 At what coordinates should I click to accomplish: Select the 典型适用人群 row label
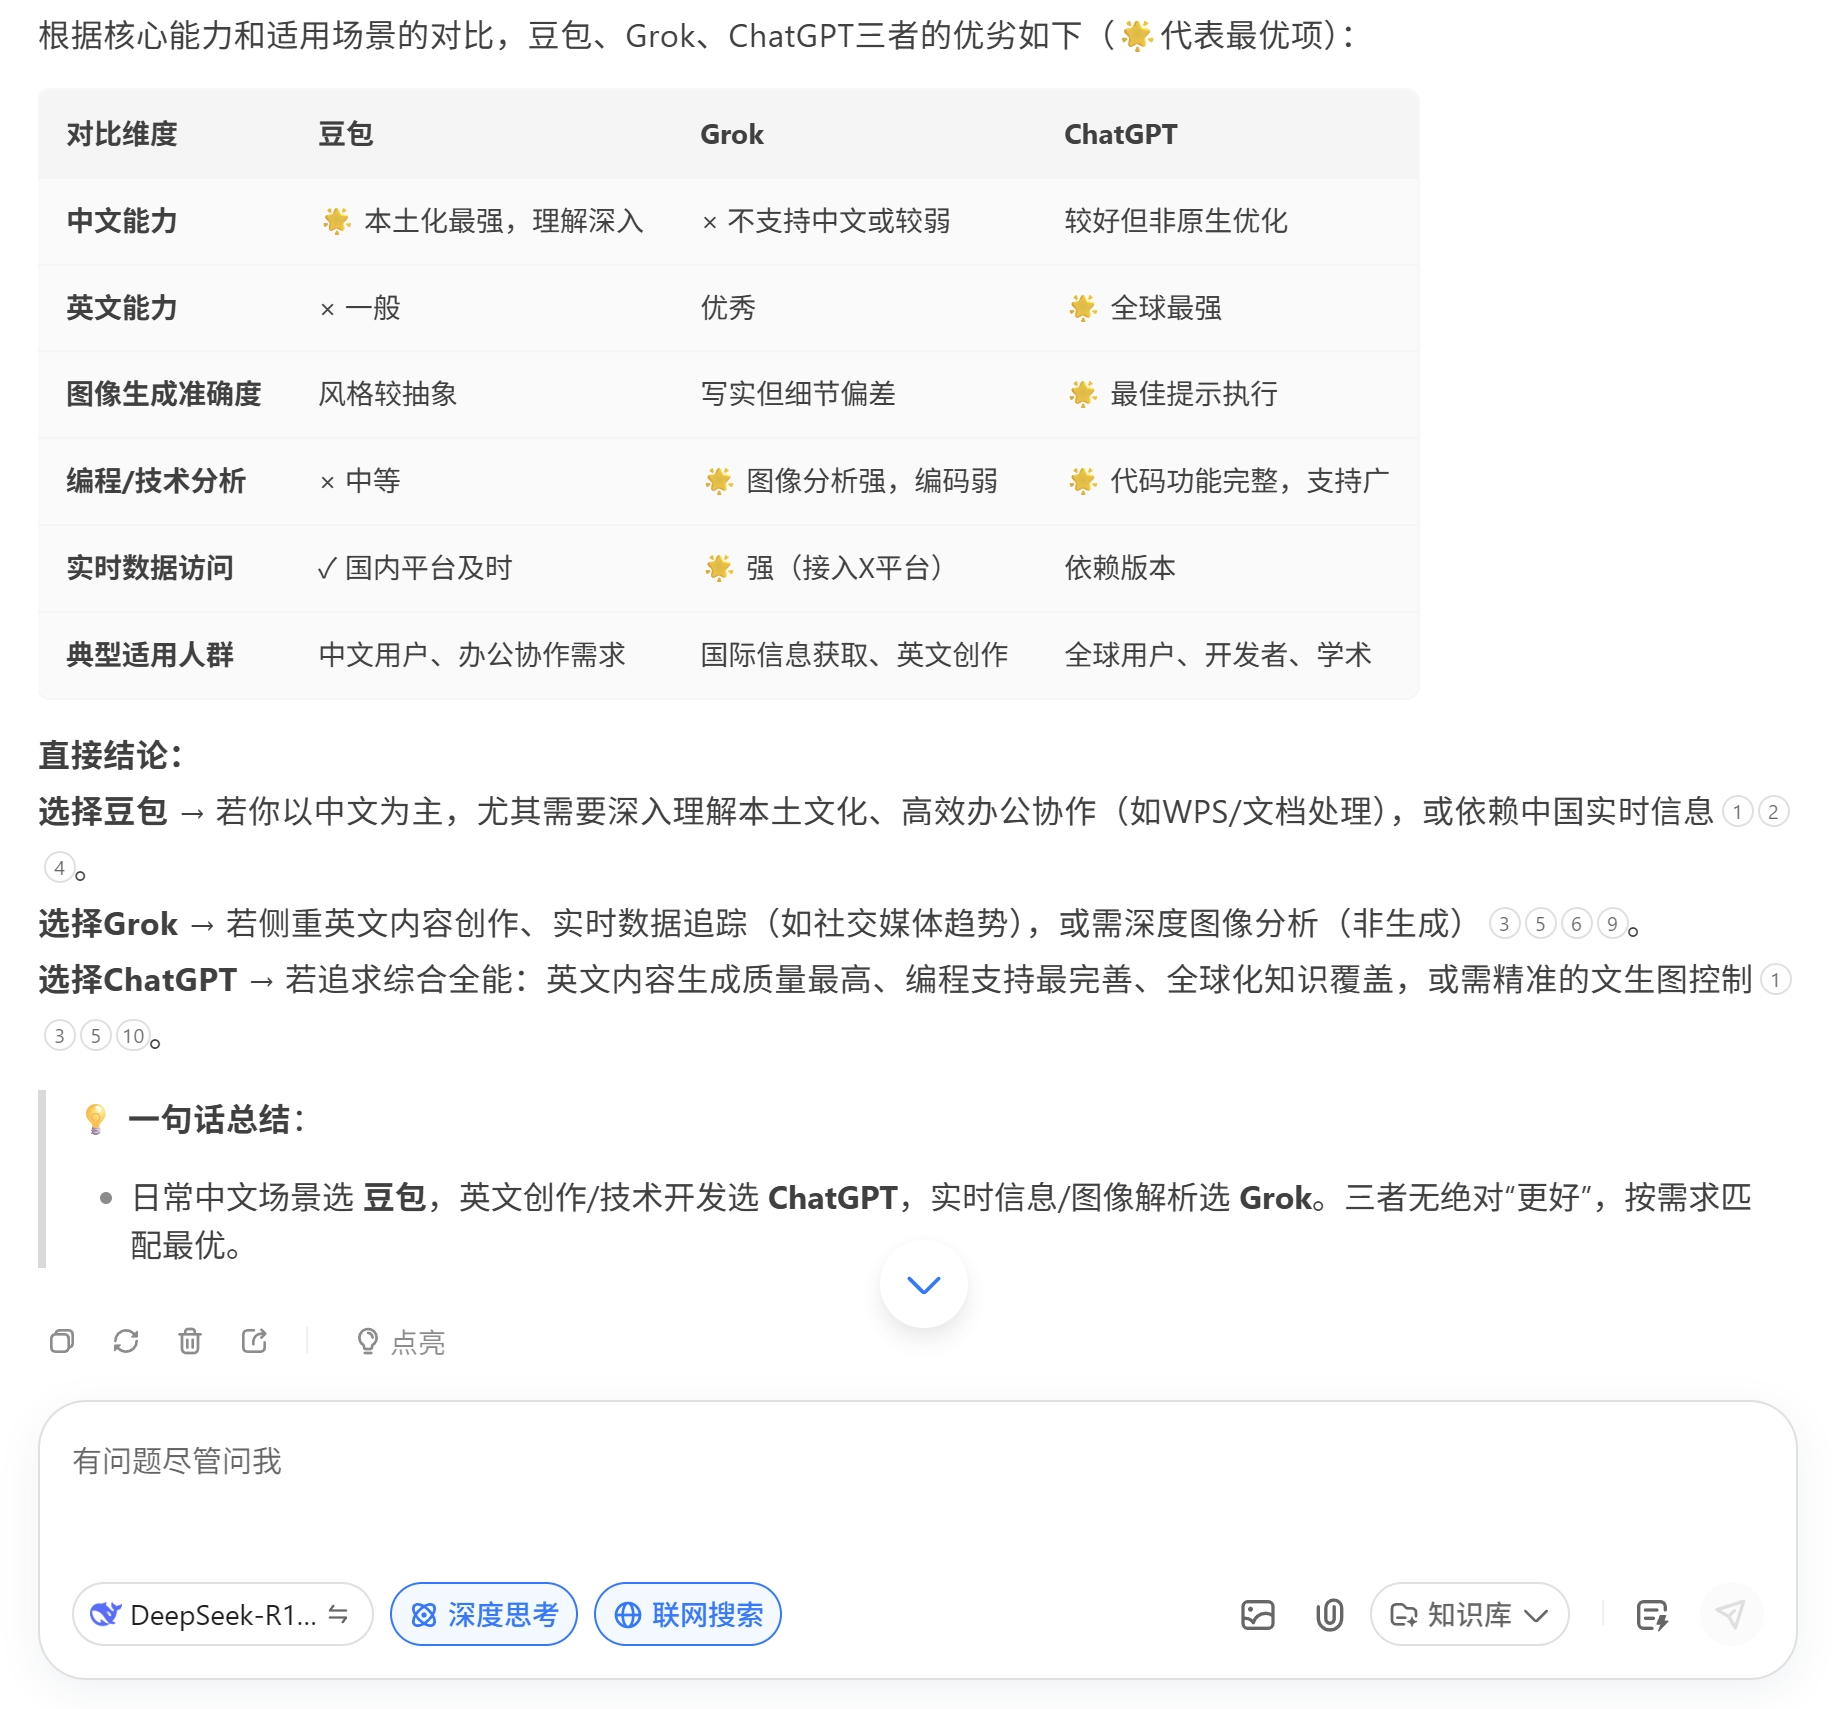point(150,655)
